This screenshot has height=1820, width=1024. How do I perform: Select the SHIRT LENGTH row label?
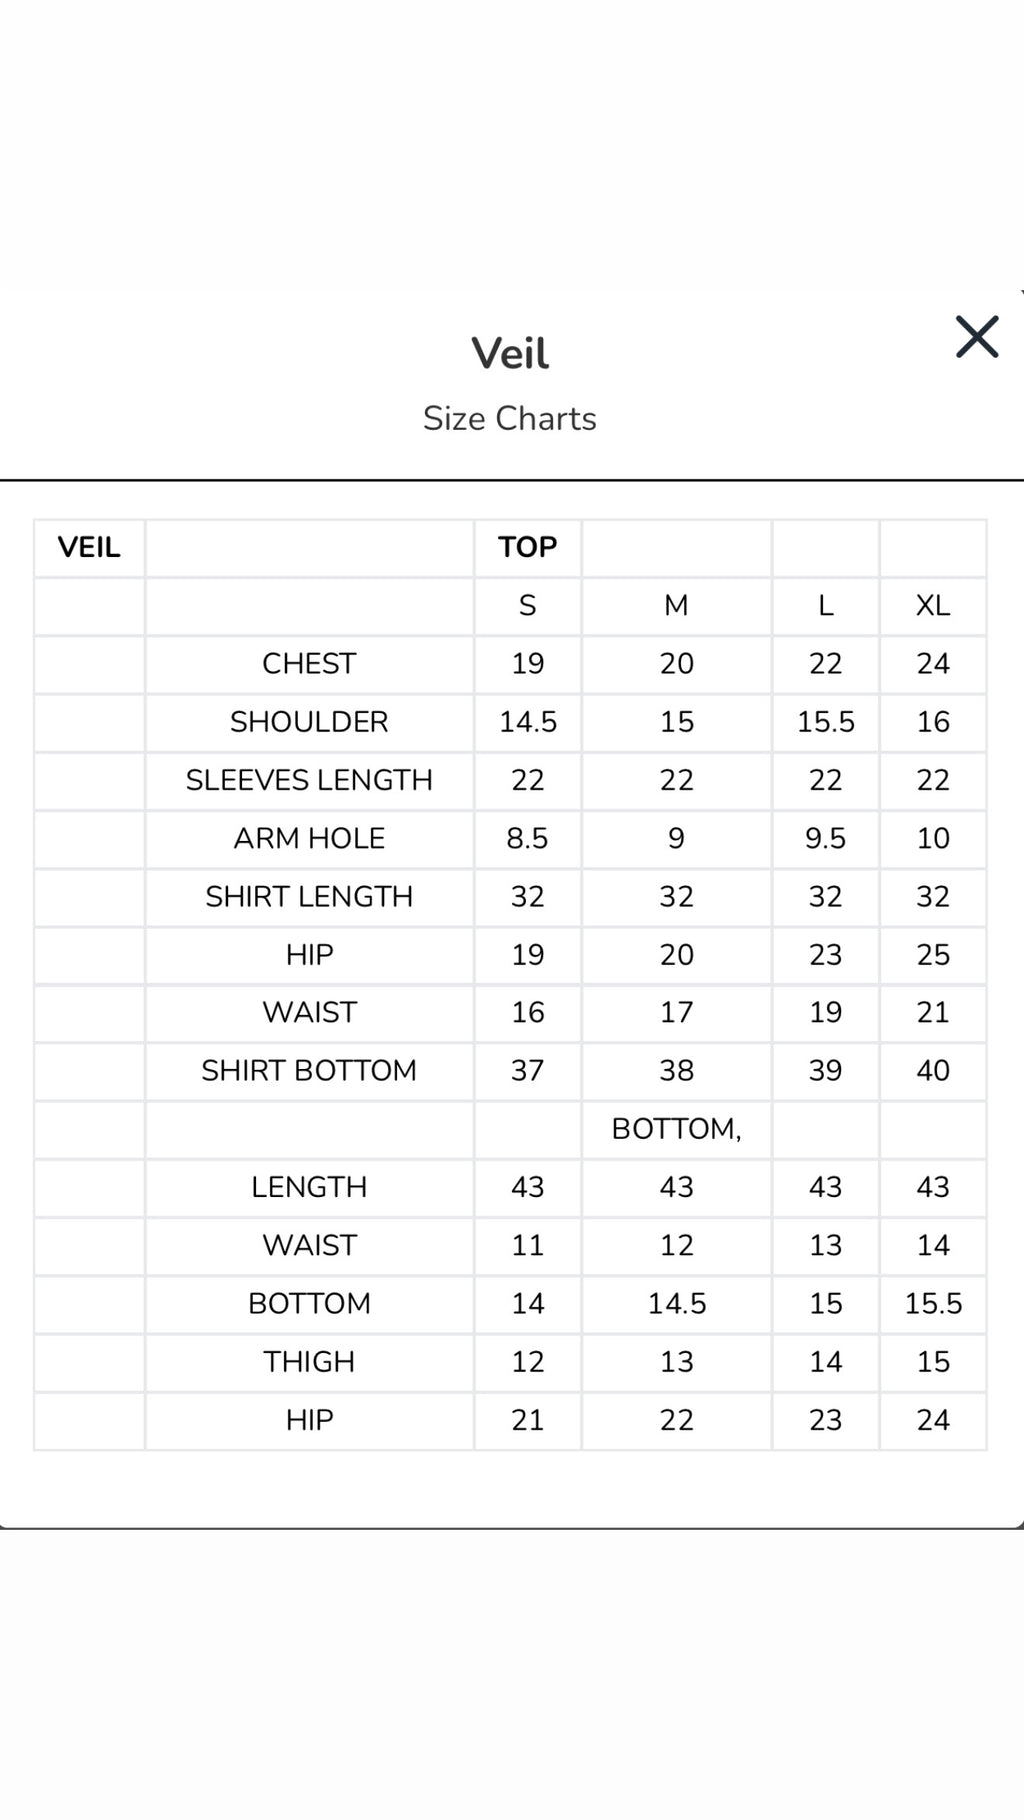(x=309, y=896)
